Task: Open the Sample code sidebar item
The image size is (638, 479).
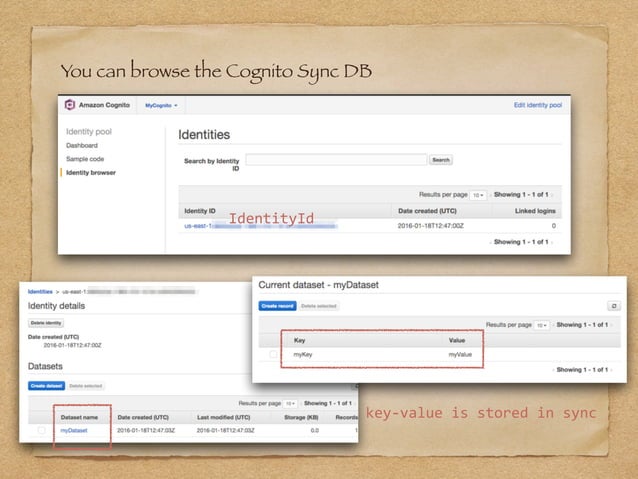Action: click(x=85, y=159)
